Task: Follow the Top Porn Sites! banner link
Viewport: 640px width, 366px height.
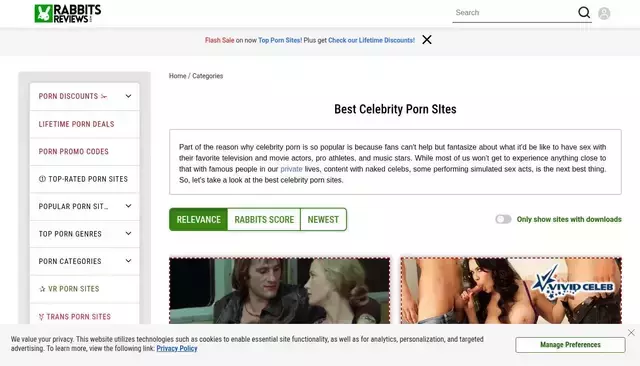Action: [x=280, y=40]
